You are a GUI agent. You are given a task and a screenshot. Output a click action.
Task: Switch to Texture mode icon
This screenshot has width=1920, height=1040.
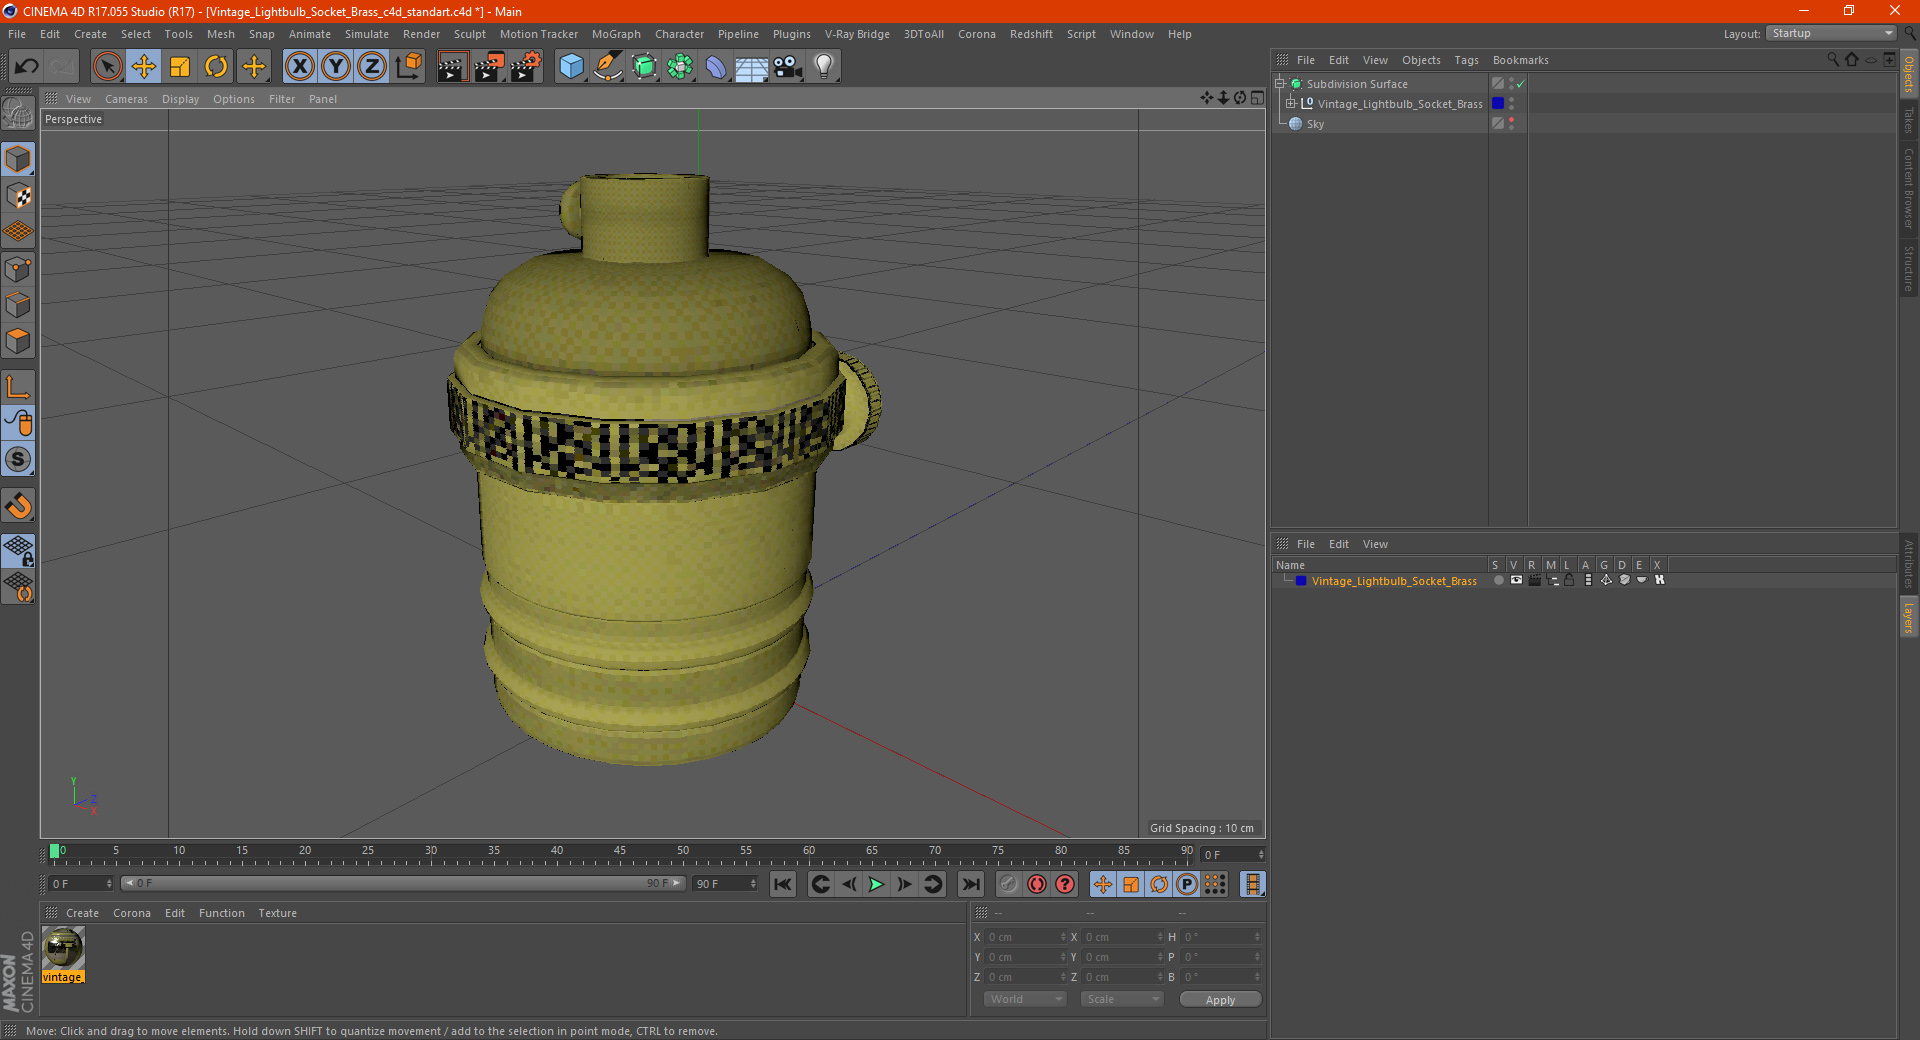[x=18, y=196]
